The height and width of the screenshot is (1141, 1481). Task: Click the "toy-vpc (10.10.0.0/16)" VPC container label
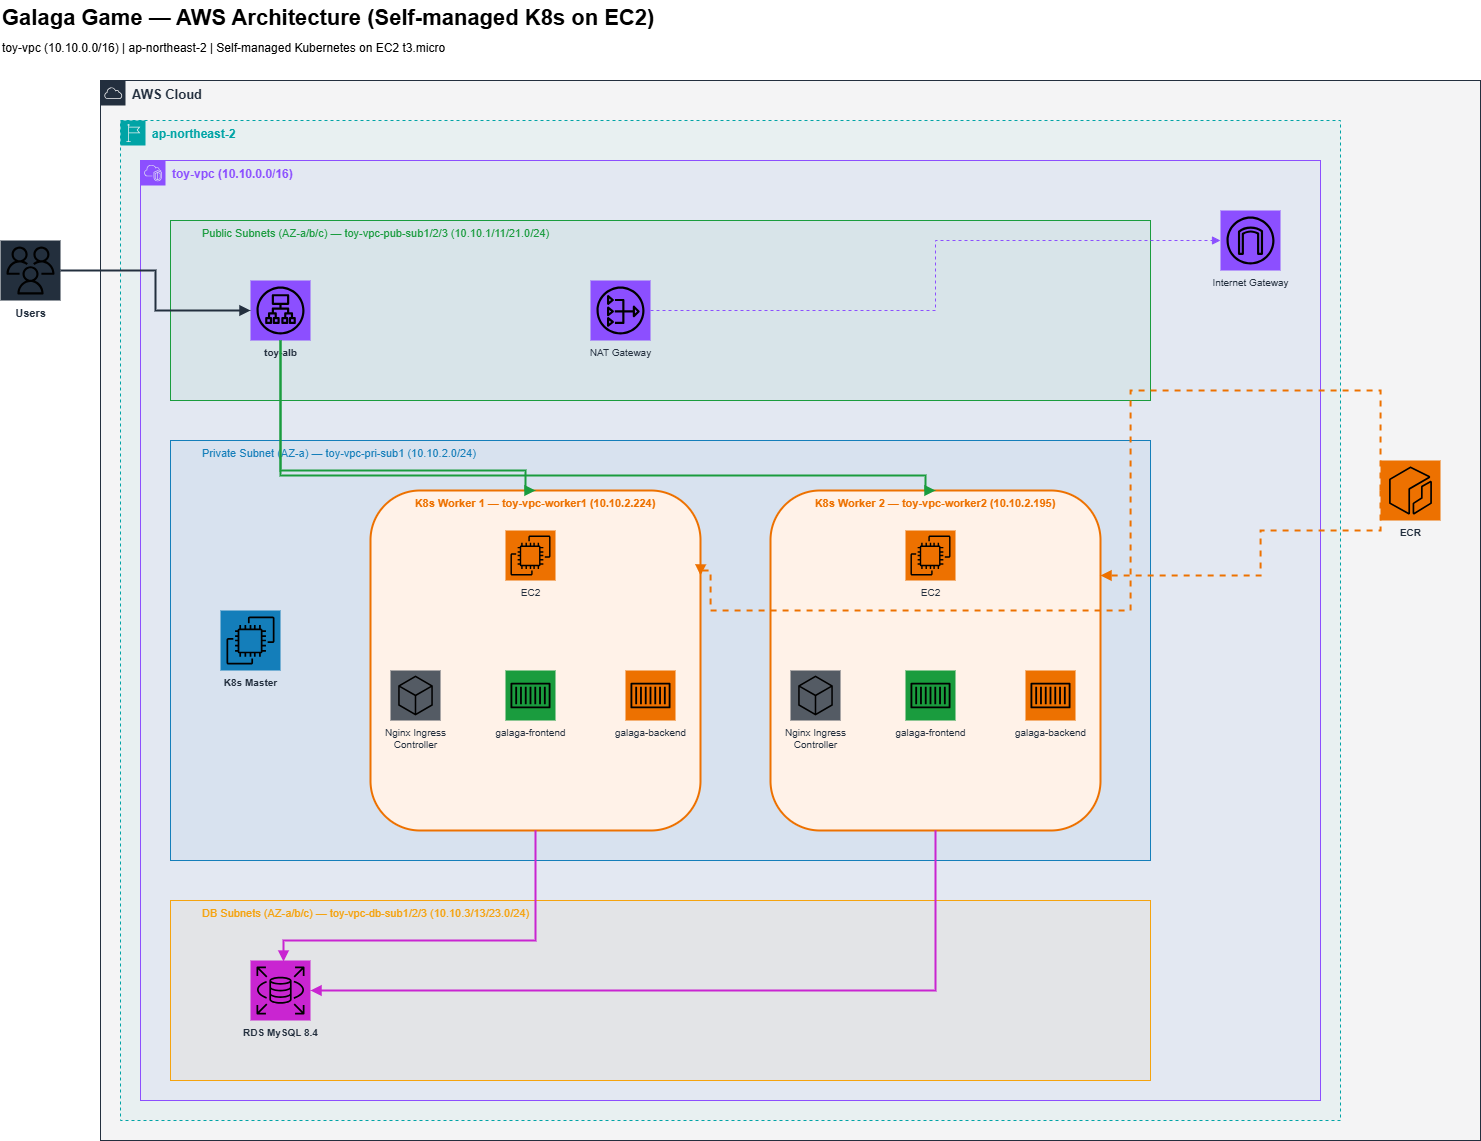(232, 174)
